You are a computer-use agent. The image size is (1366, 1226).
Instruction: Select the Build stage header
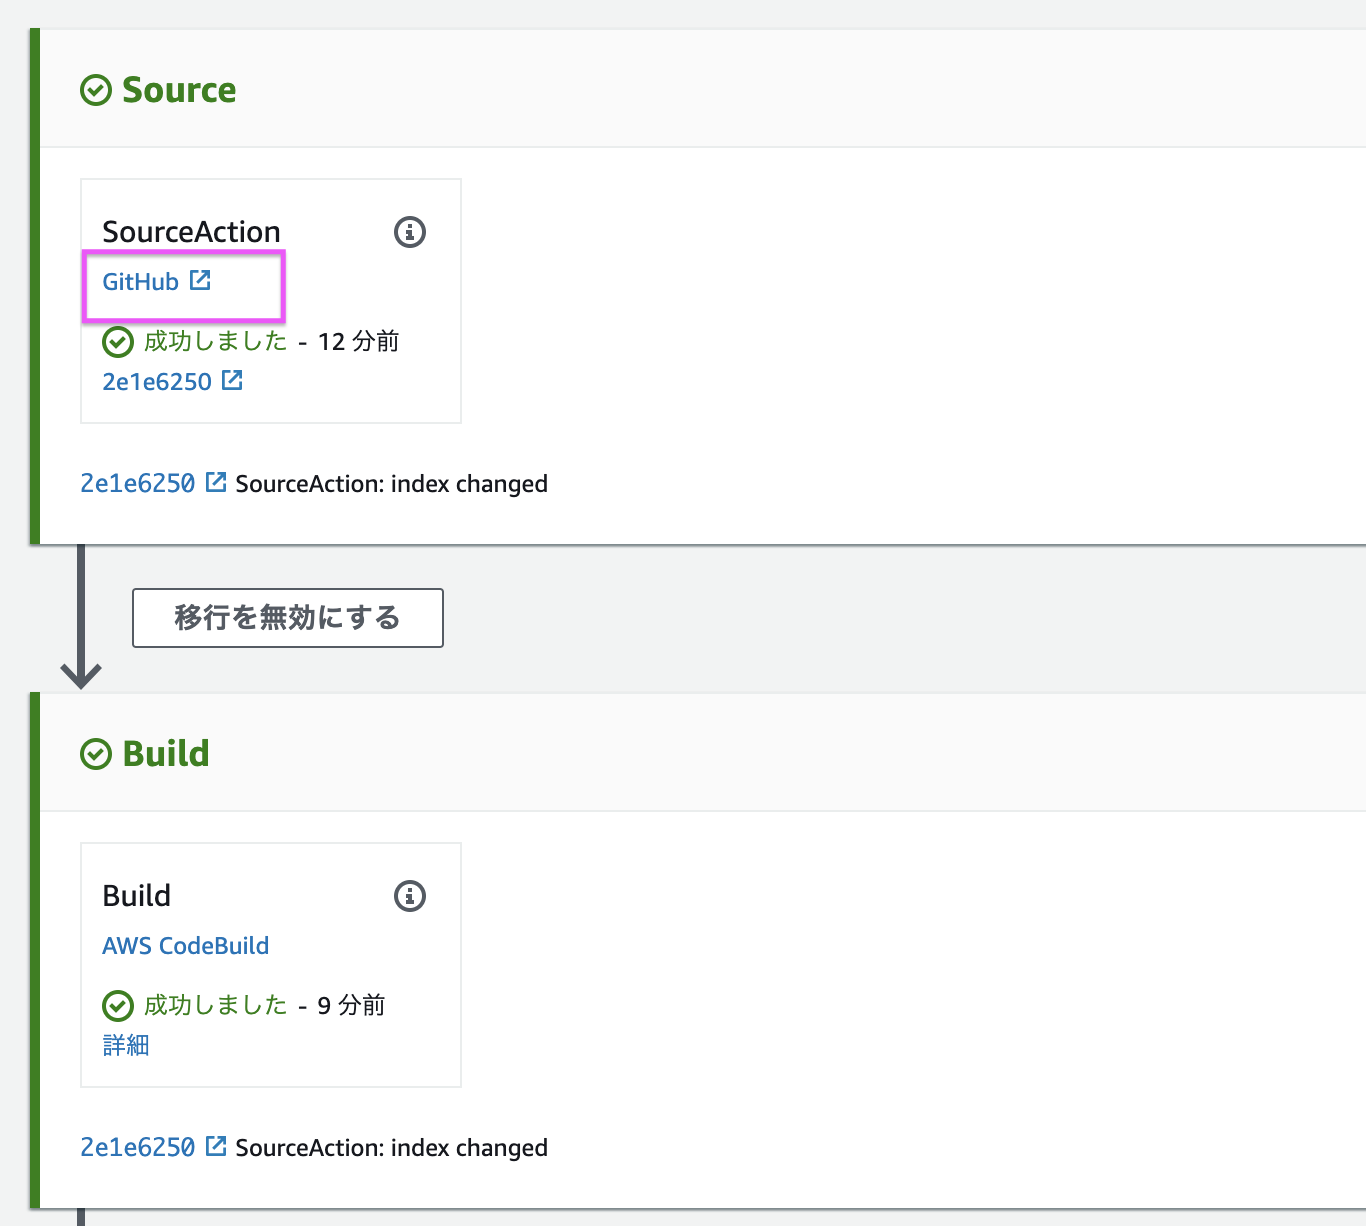166,753
